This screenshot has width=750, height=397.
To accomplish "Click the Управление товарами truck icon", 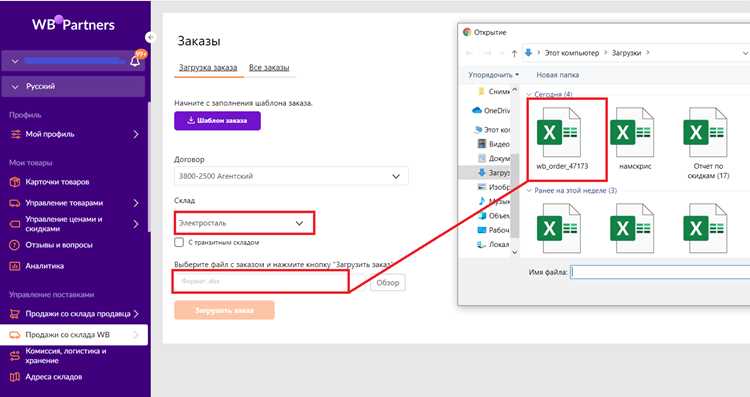I will 15,203.
